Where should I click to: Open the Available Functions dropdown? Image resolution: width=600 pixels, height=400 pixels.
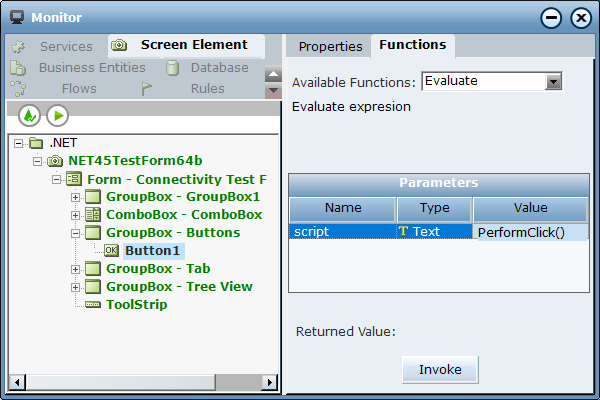coord(553,82)
